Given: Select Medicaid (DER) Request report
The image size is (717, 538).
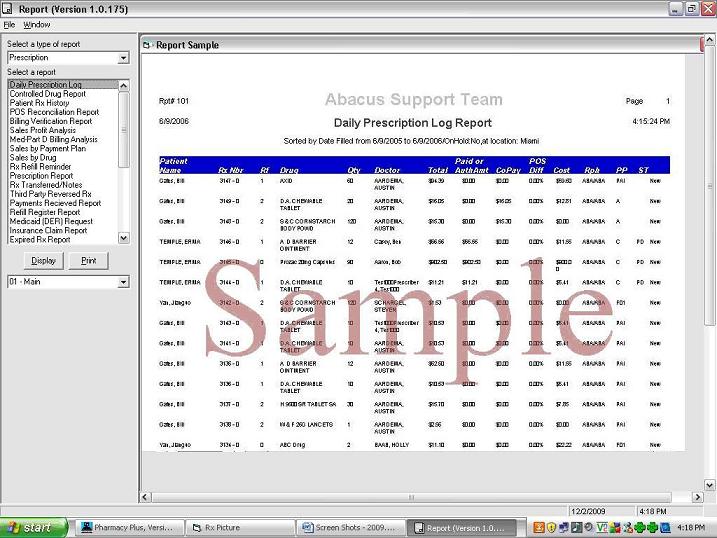Looking at the screenshot, I should pyautogui.click(x=51, y=221).
